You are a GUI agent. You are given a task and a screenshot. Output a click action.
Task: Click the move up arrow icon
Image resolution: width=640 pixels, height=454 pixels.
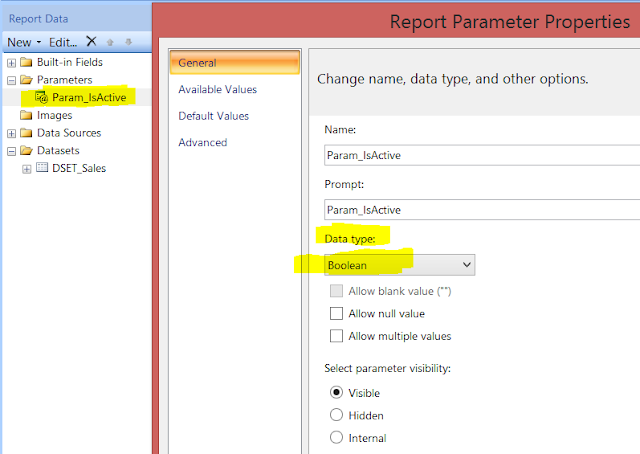coord(110,42)
